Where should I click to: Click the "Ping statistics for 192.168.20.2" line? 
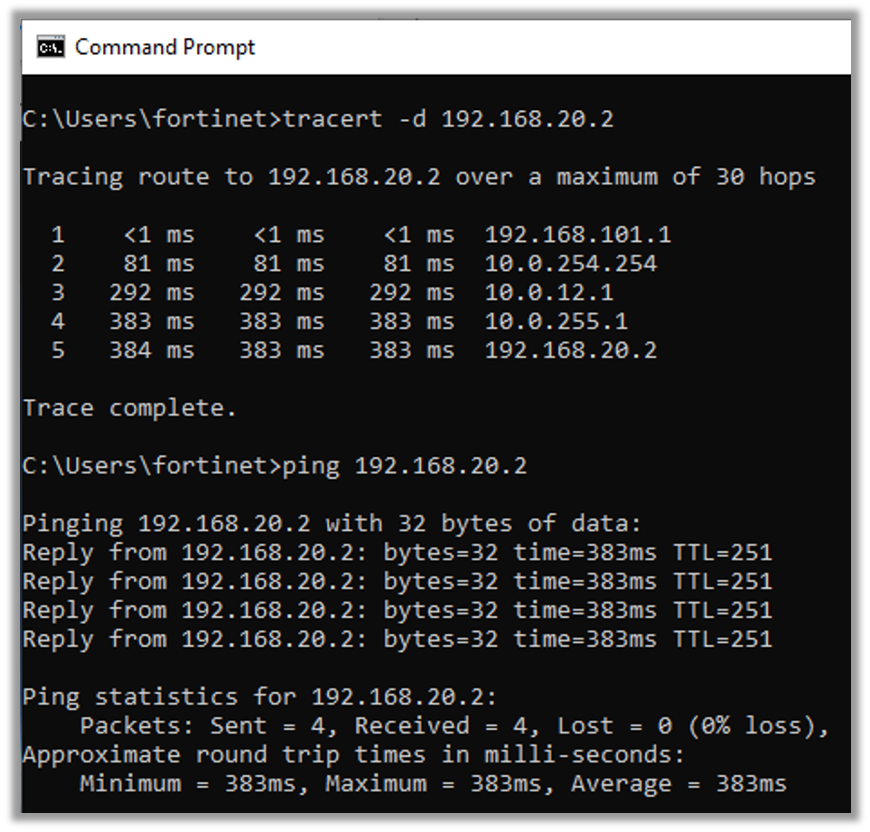[259, 697]
